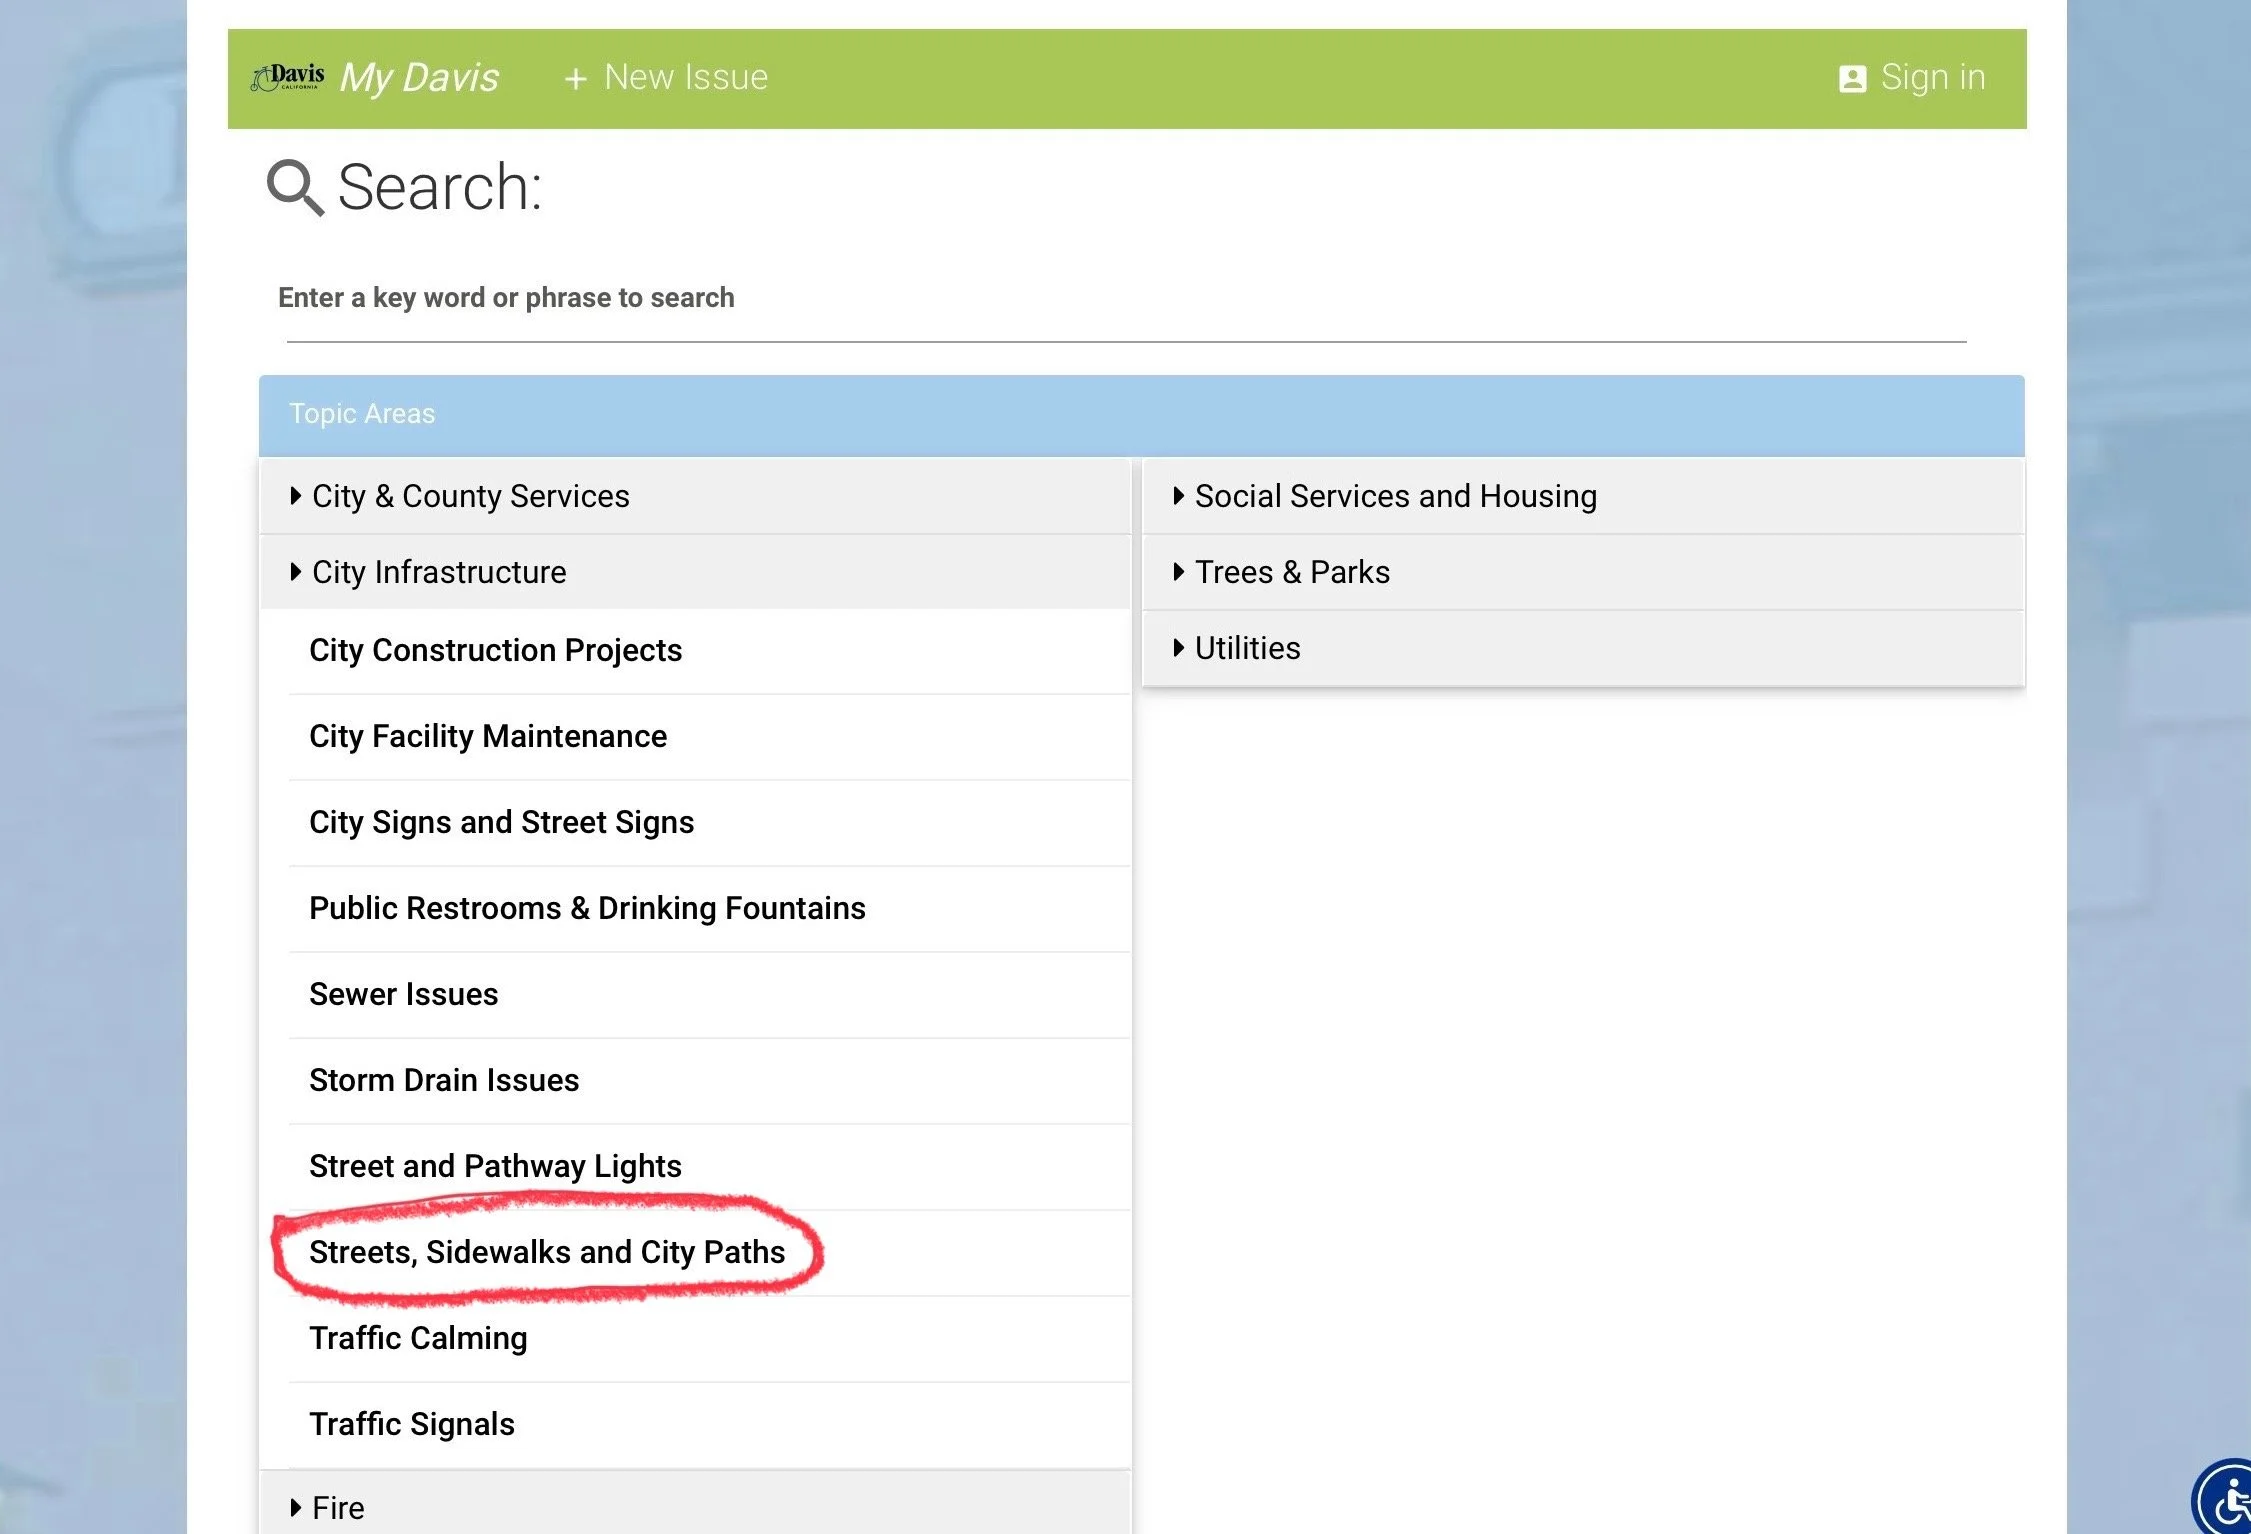Select Streets, Sidewalks and City Paths
Screen dimensions: 2251x1534
tap(547, 1252)
